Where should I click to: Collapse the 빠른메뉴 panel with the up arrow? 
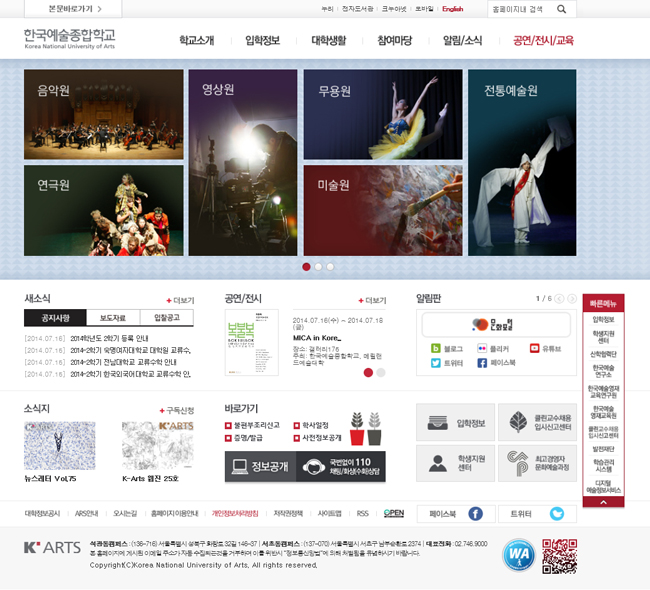[603, 502]
